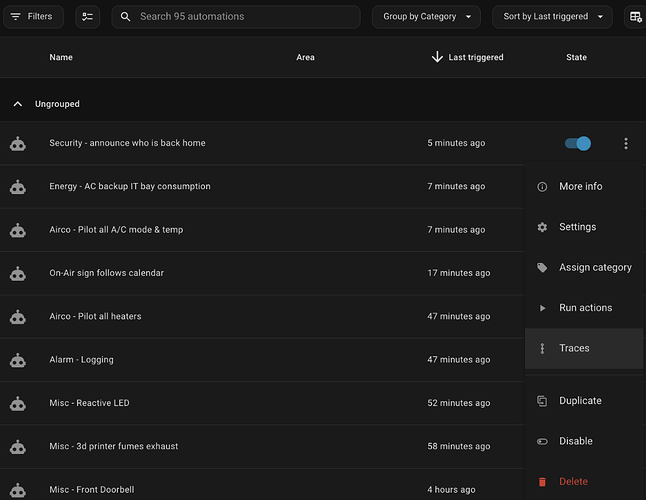Open the Sort by Last triggered dropdown
Viewport: 646px width, 500px height.
552,17
